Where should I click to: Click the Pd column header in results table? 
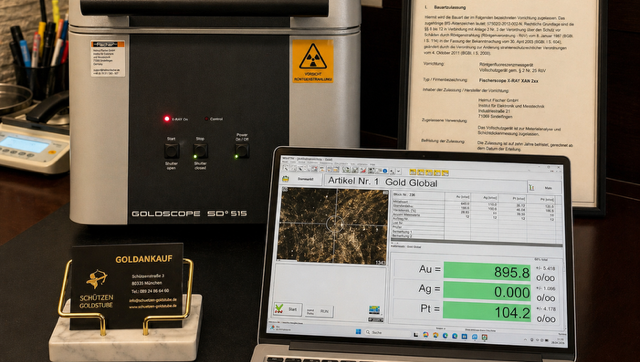(x=546, y=199)
